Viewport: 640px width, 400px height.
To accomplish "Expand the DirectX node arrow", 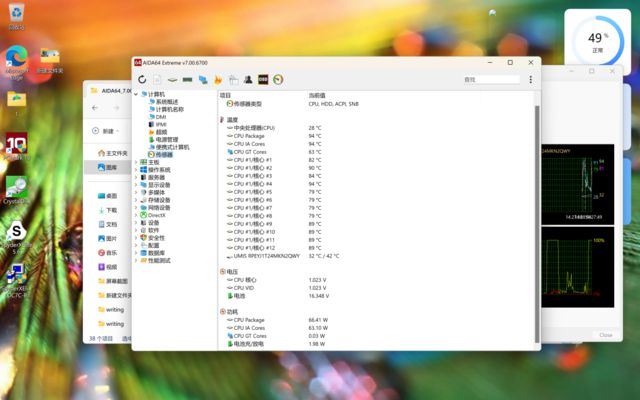I will 136,215.
